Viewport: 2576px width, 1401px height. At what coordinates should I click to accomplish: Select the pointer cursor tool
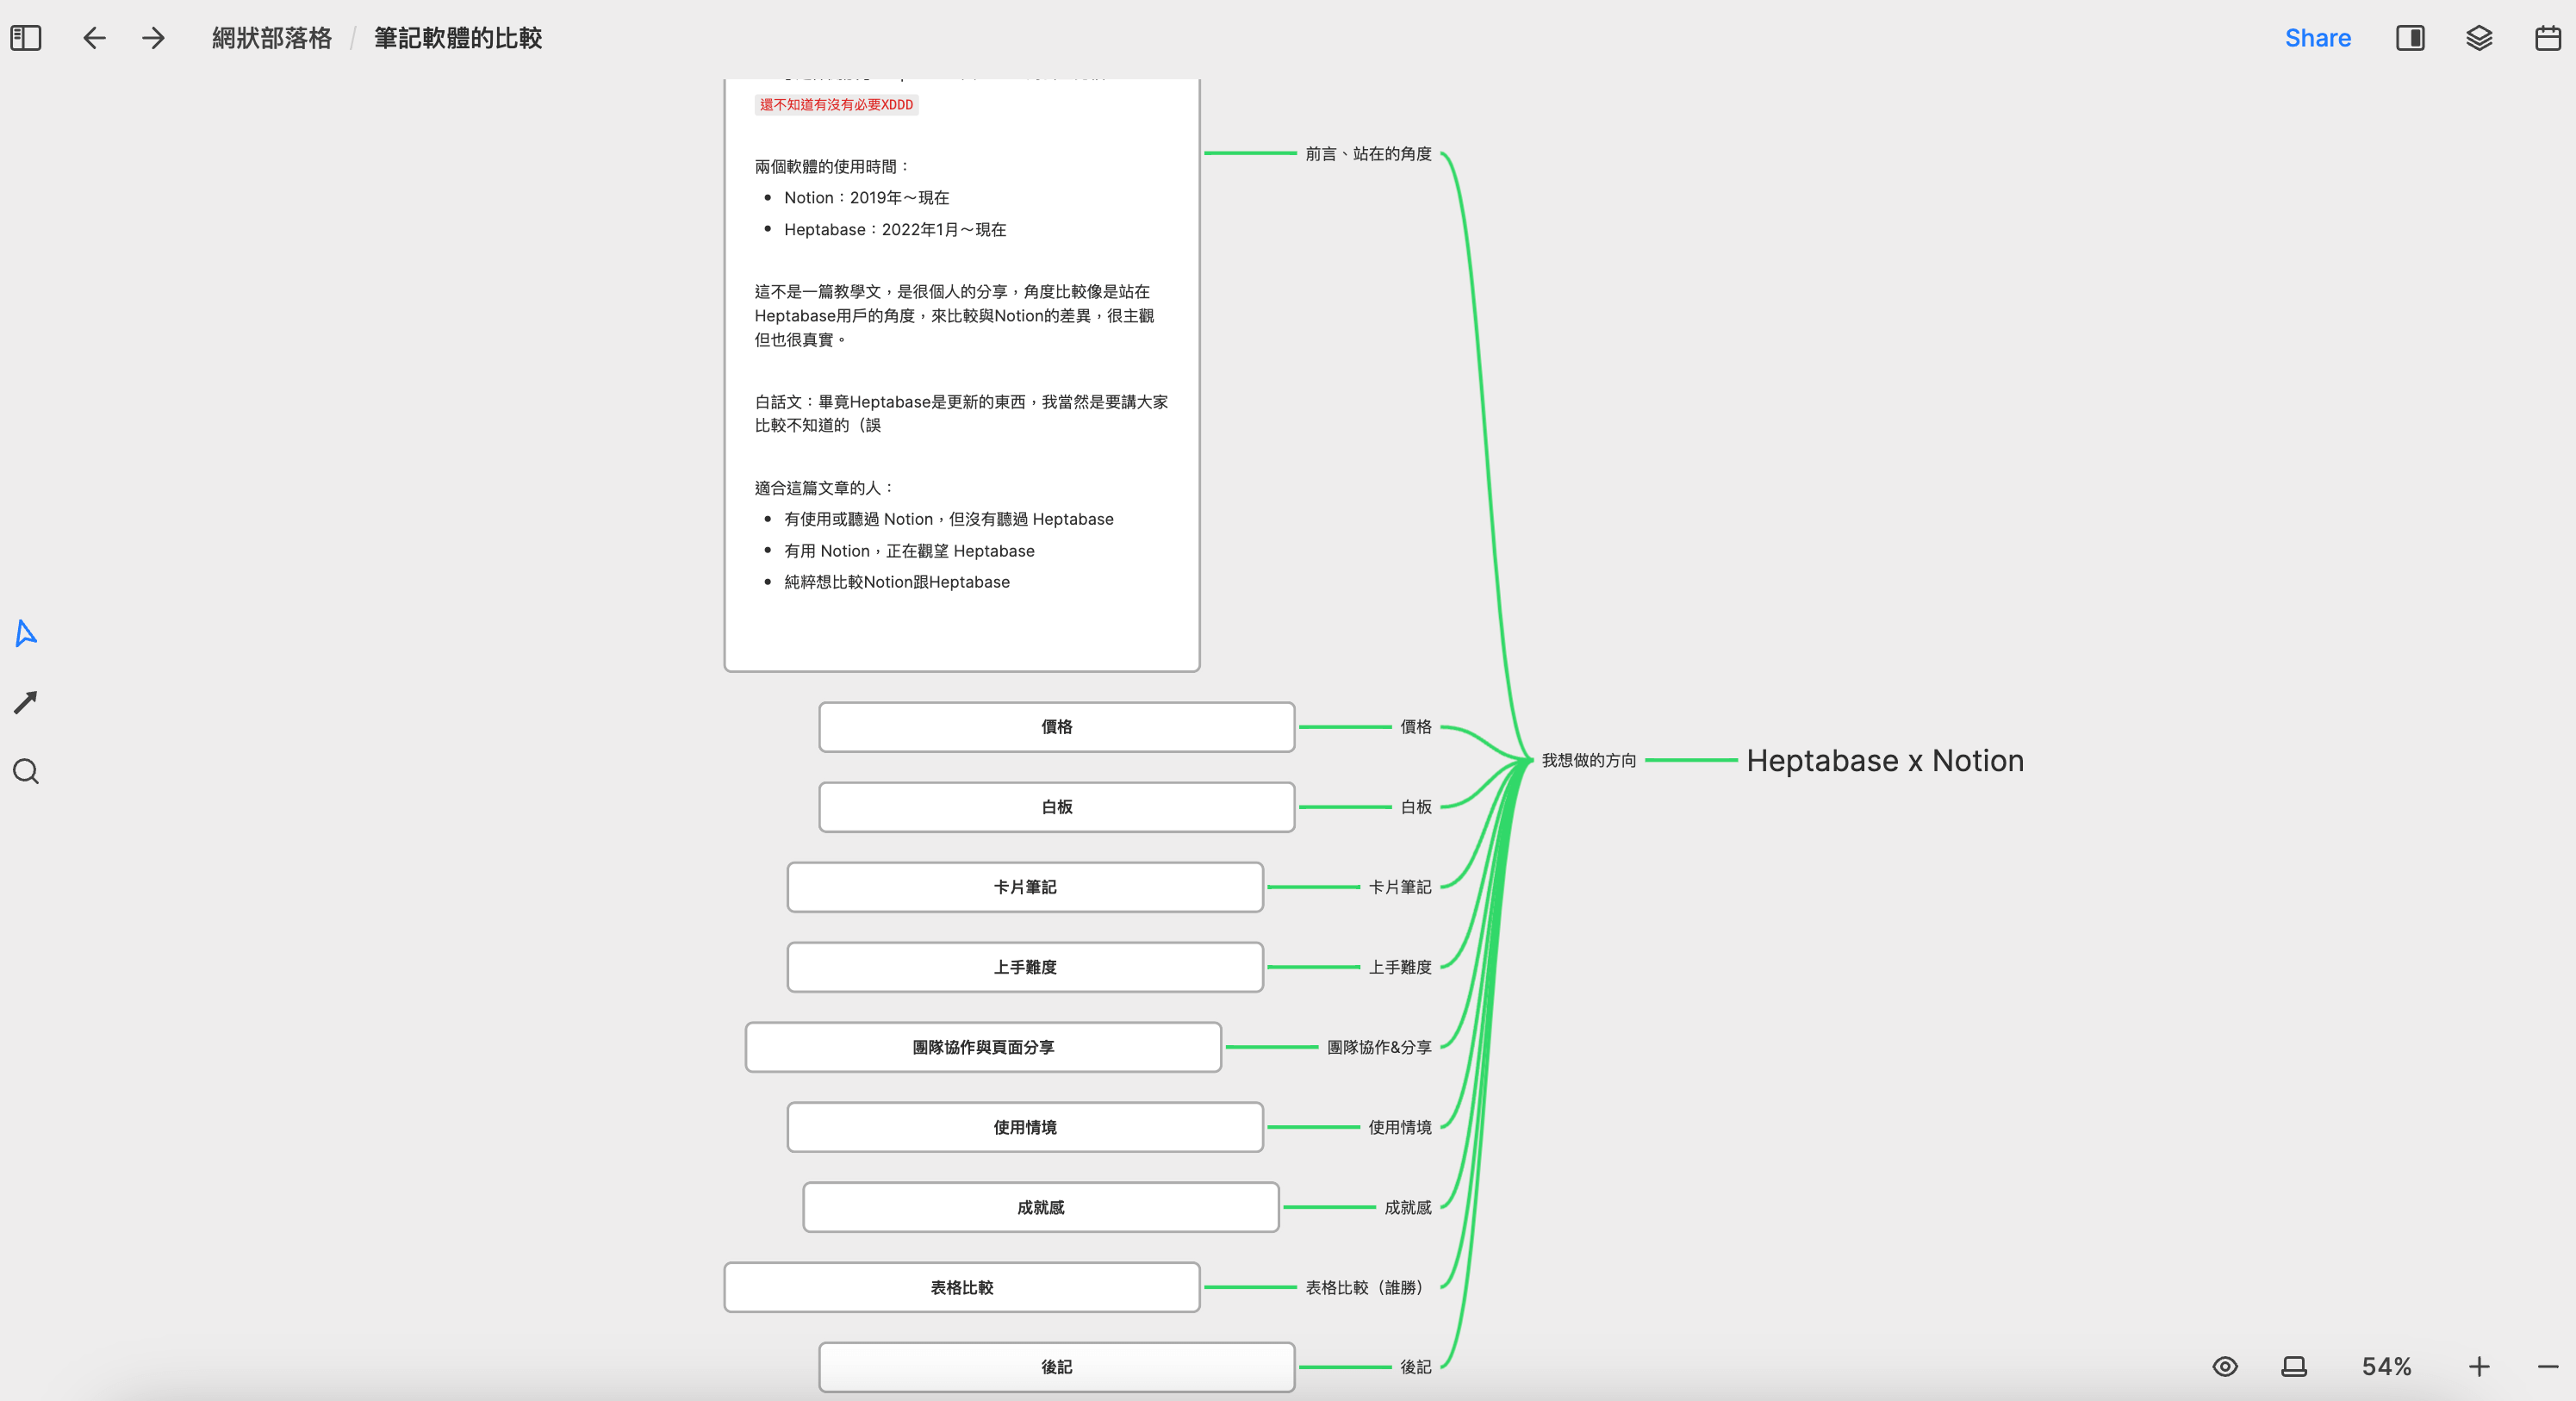(x=26, y=633)
